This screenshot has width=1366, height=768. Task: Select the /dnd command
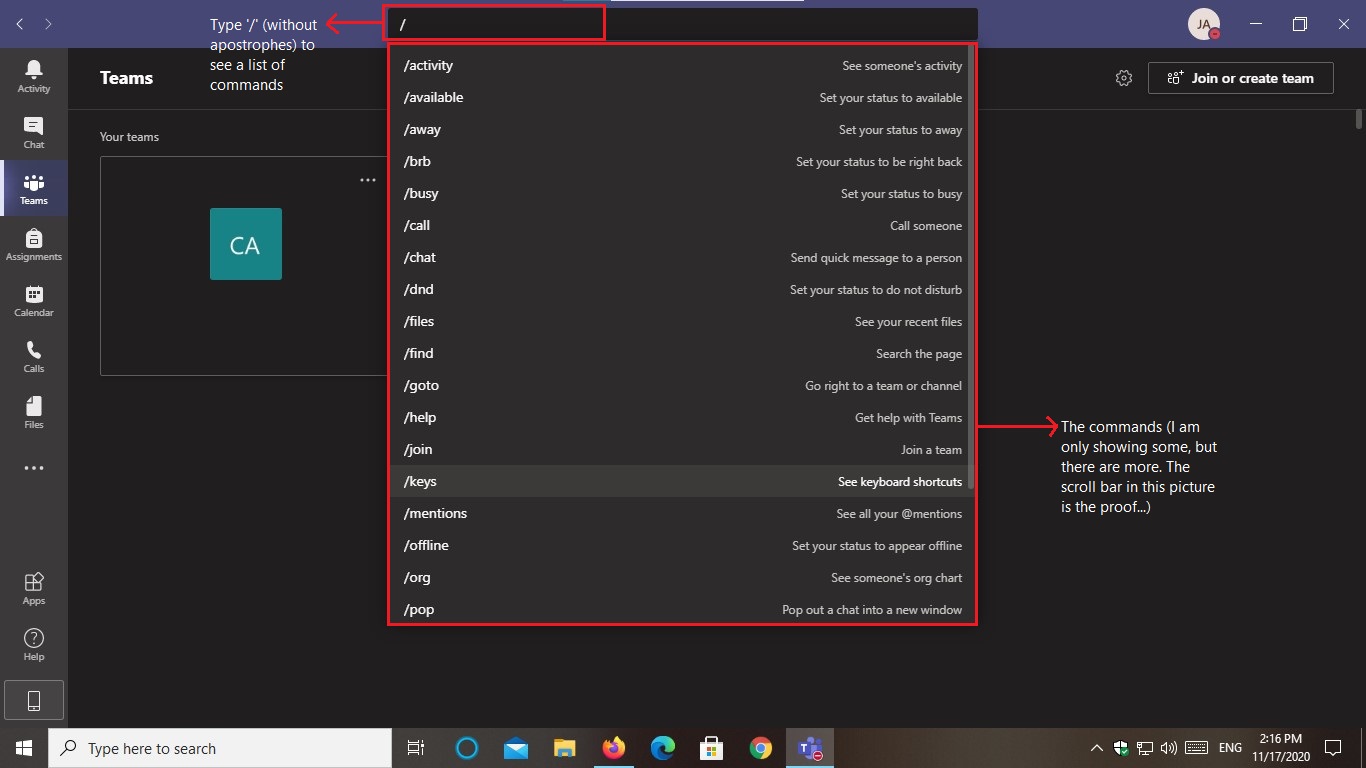pyautogui.click(x=681, y=290)
